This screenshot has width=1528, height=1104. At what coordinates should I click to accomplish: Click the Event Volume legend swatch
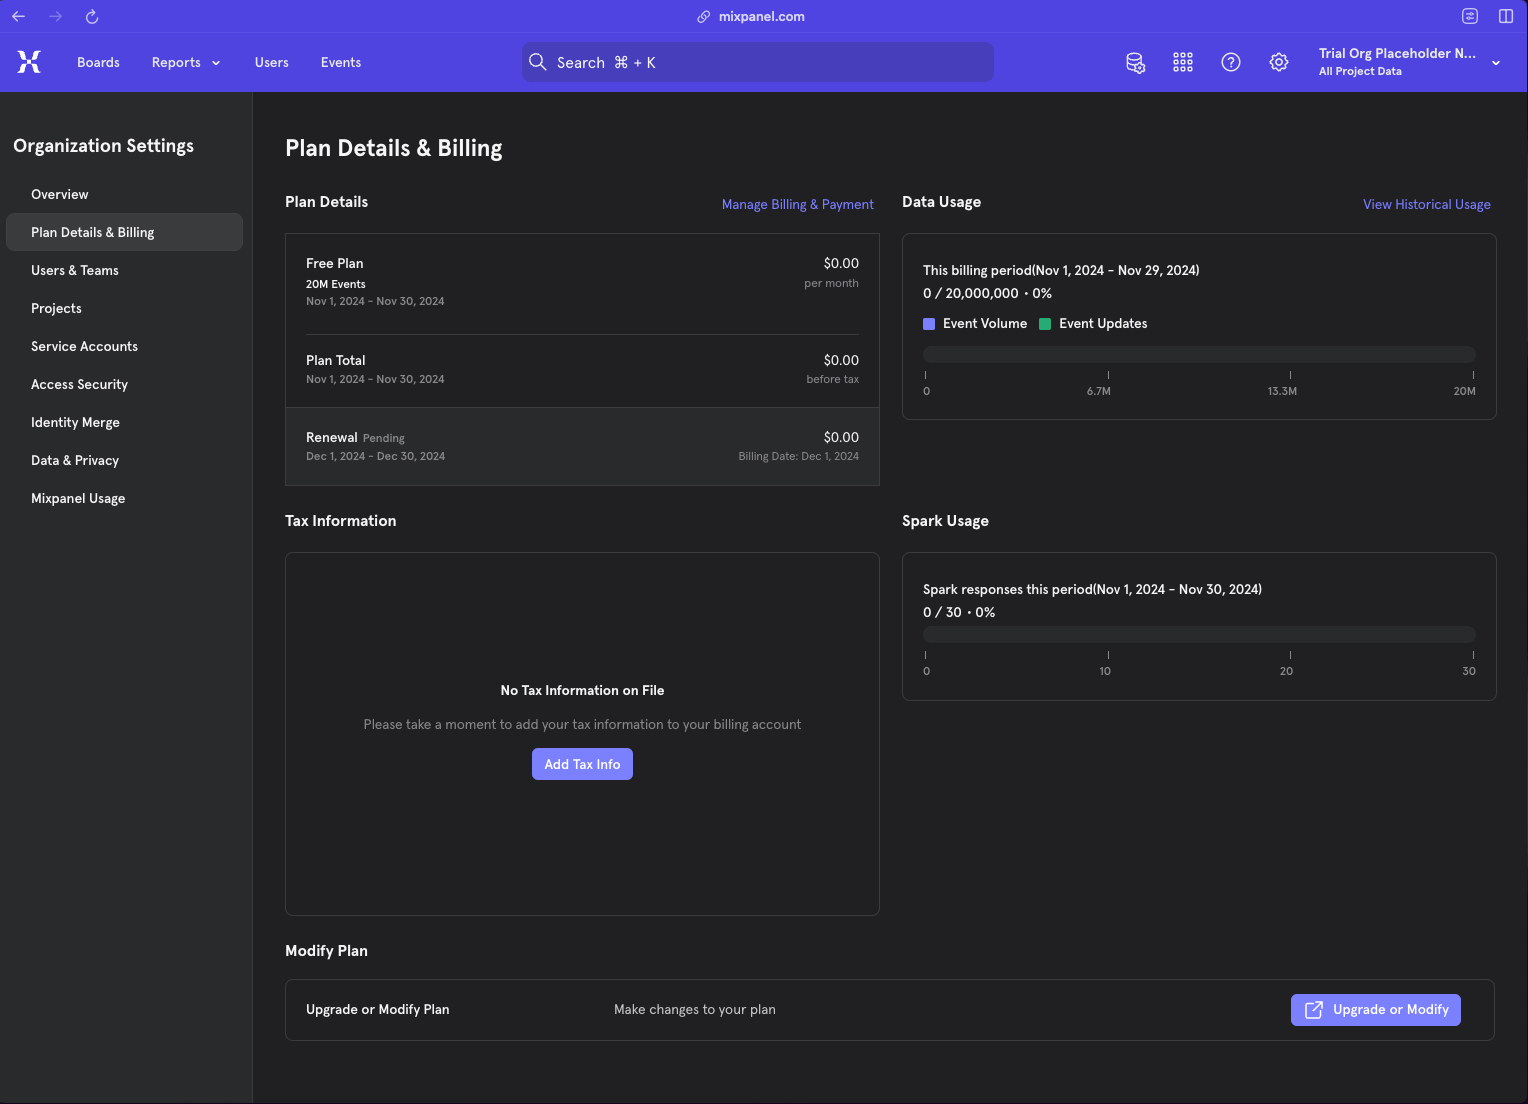[929, 324]
